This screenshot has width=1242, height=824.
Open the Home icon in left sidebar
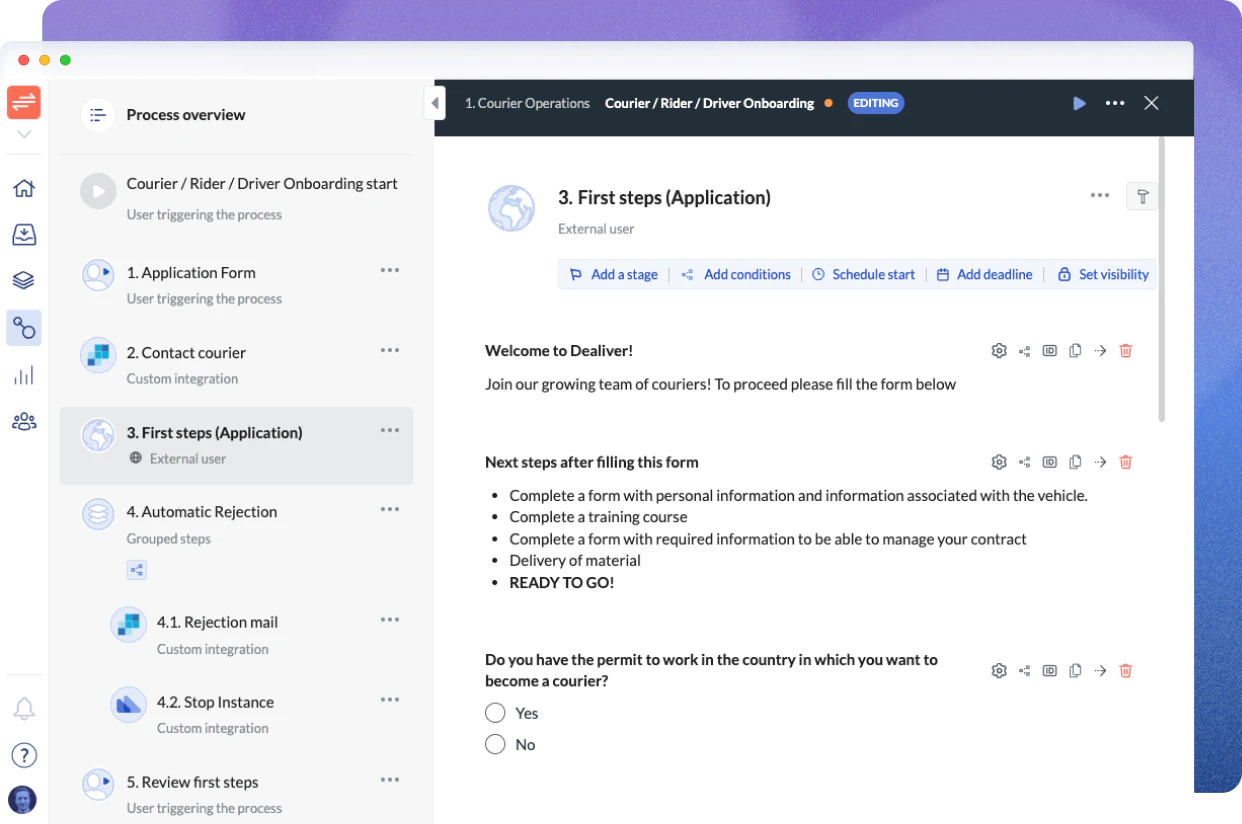click(x=24, y=188)
